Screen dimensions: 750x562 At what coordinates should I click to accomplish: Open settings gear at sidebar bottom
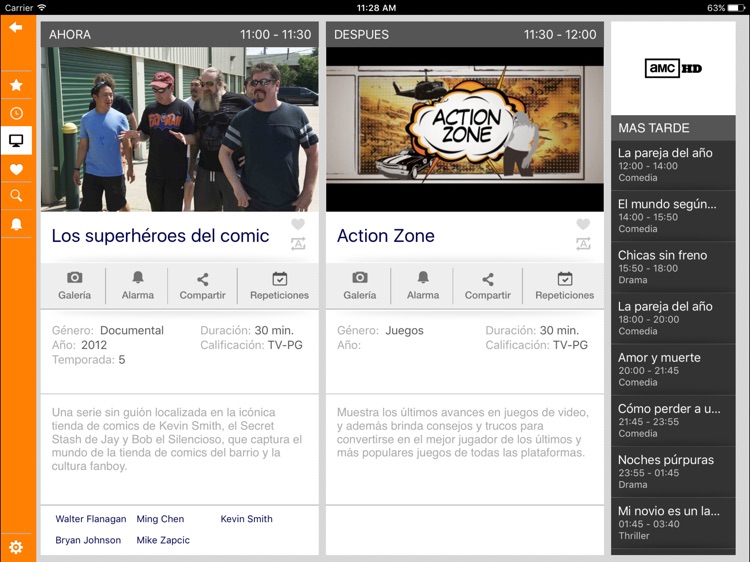tap(16, 547)
